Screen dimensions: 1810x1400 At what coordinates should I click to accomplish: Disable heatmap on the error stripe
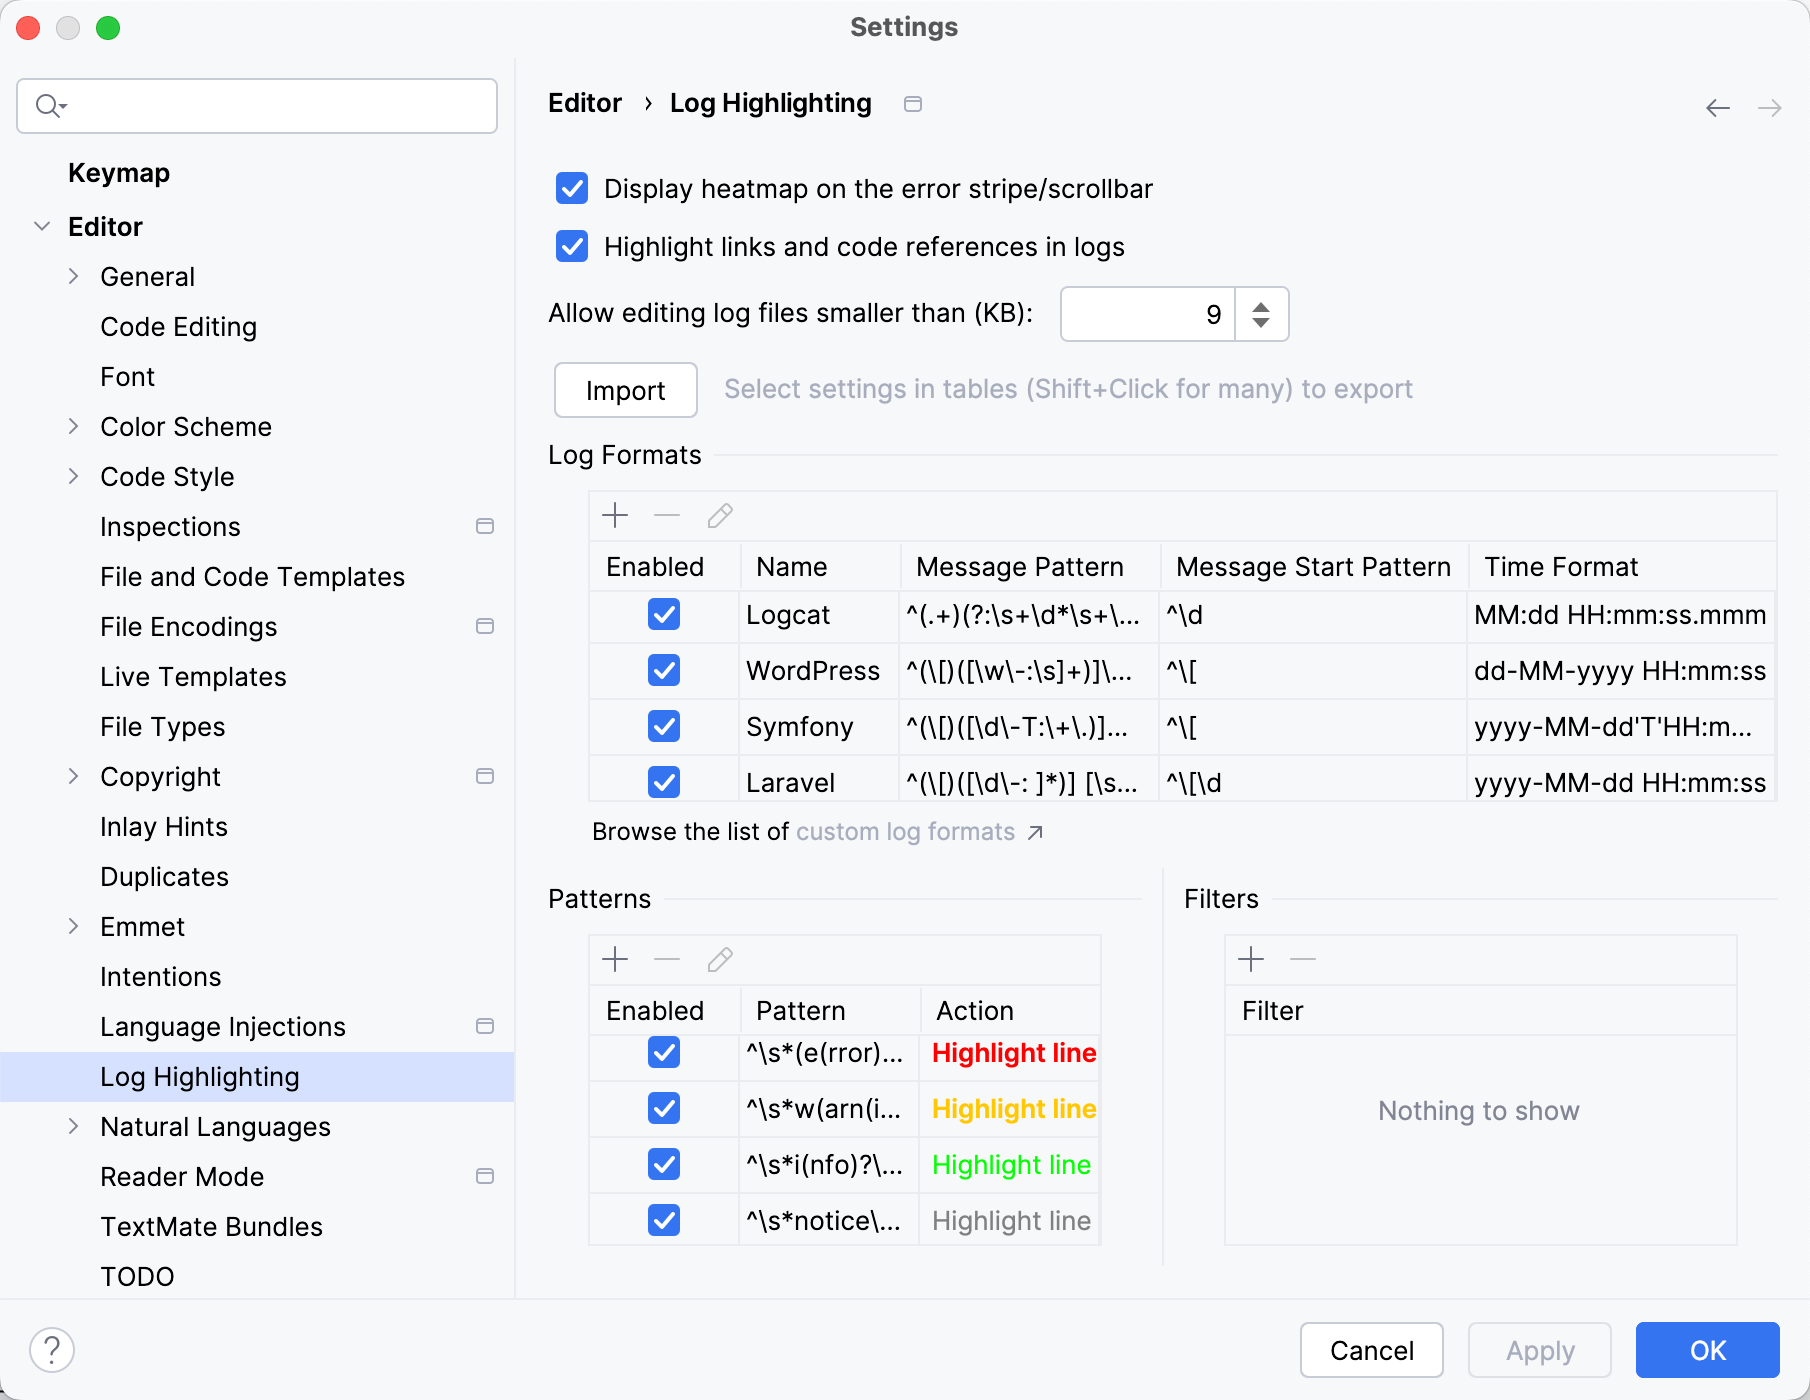571,188
